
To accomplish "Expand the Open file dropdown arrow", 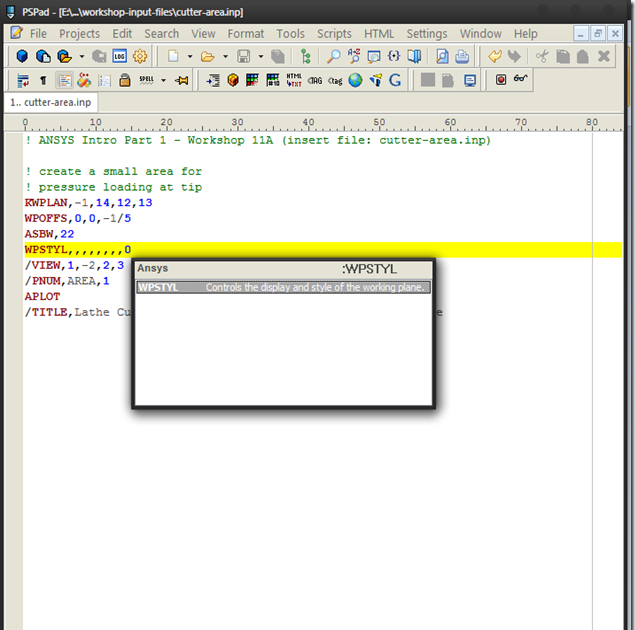I will 225,57.
